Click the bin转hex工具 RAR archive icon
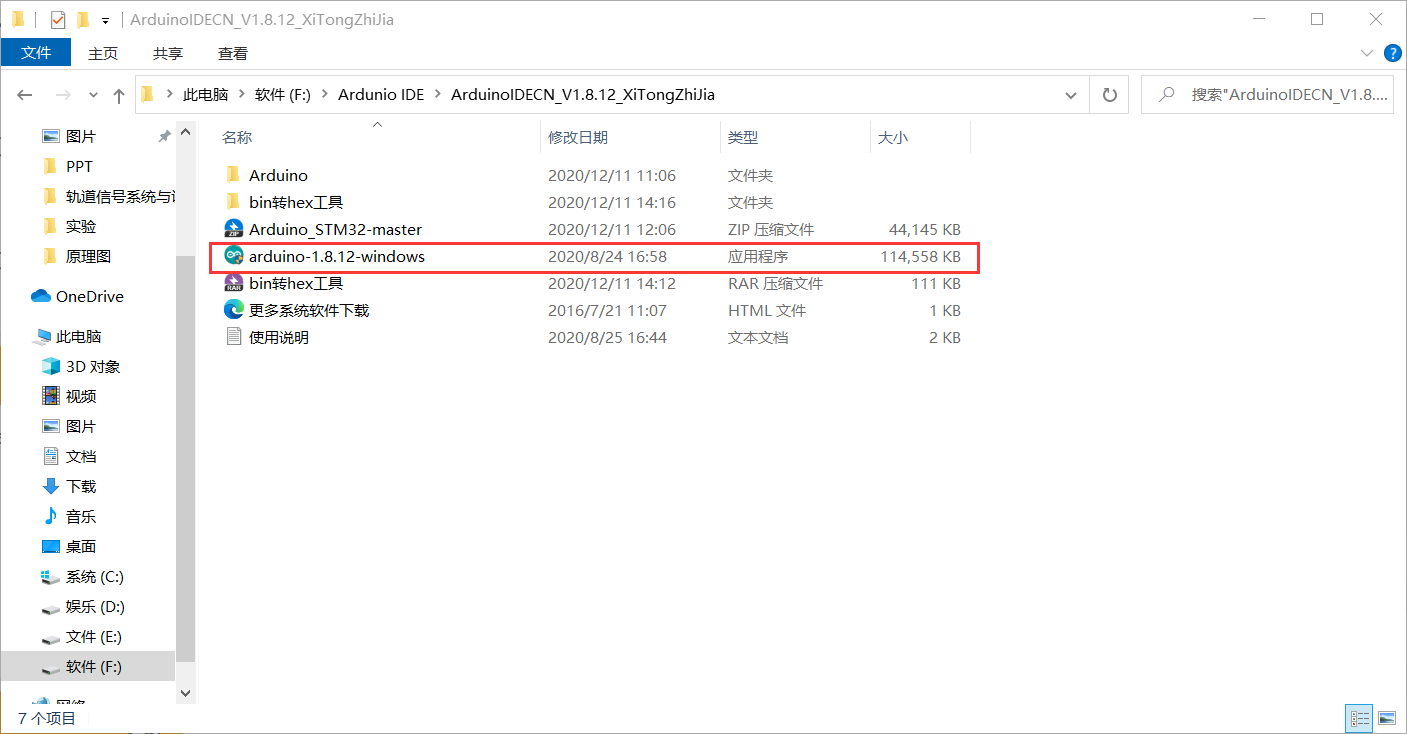 click(x=233, y=283)
